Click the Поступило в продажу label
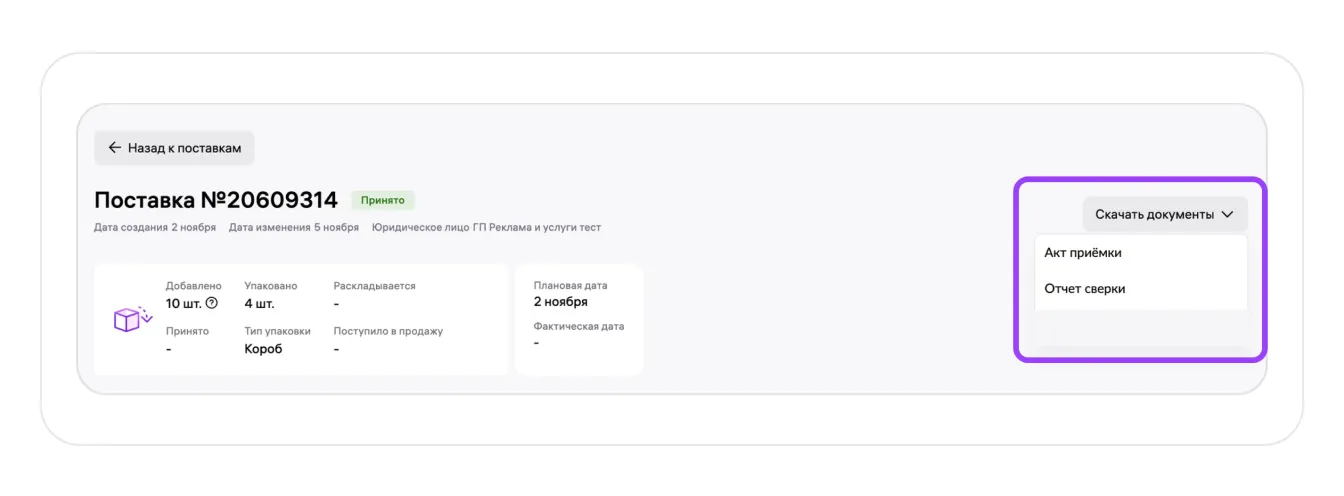 388,331
